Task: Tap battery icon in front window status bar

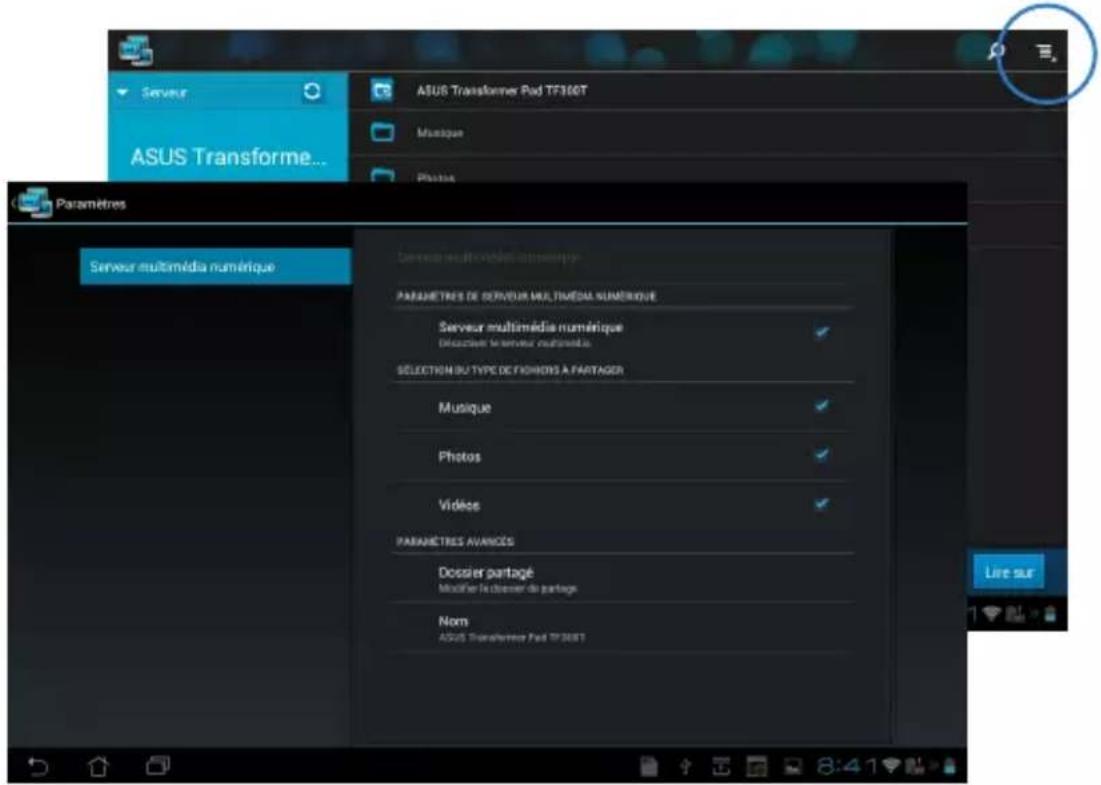Action: point(949,765)
